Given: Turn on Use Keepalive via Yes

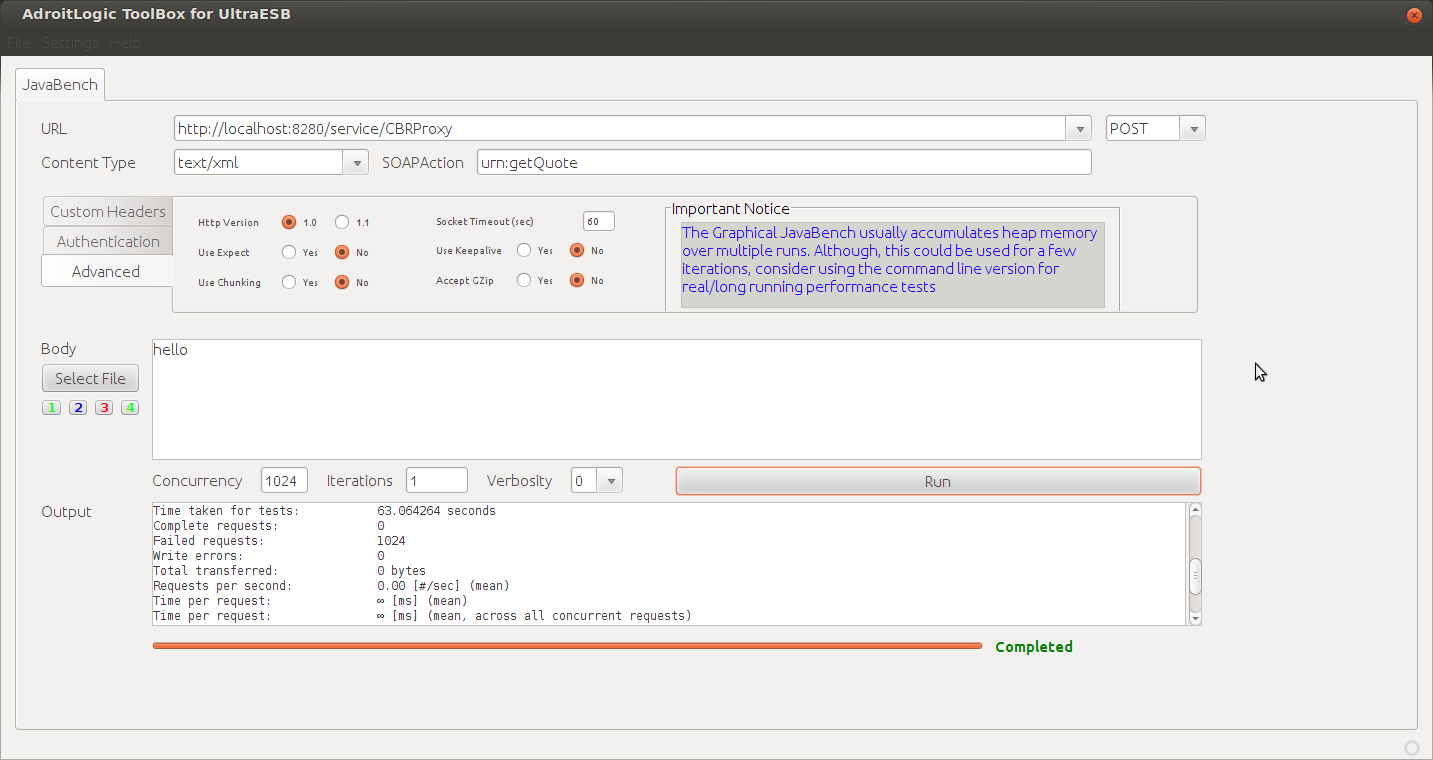Looking at the screenshot, I should click(x=524, y=250).
